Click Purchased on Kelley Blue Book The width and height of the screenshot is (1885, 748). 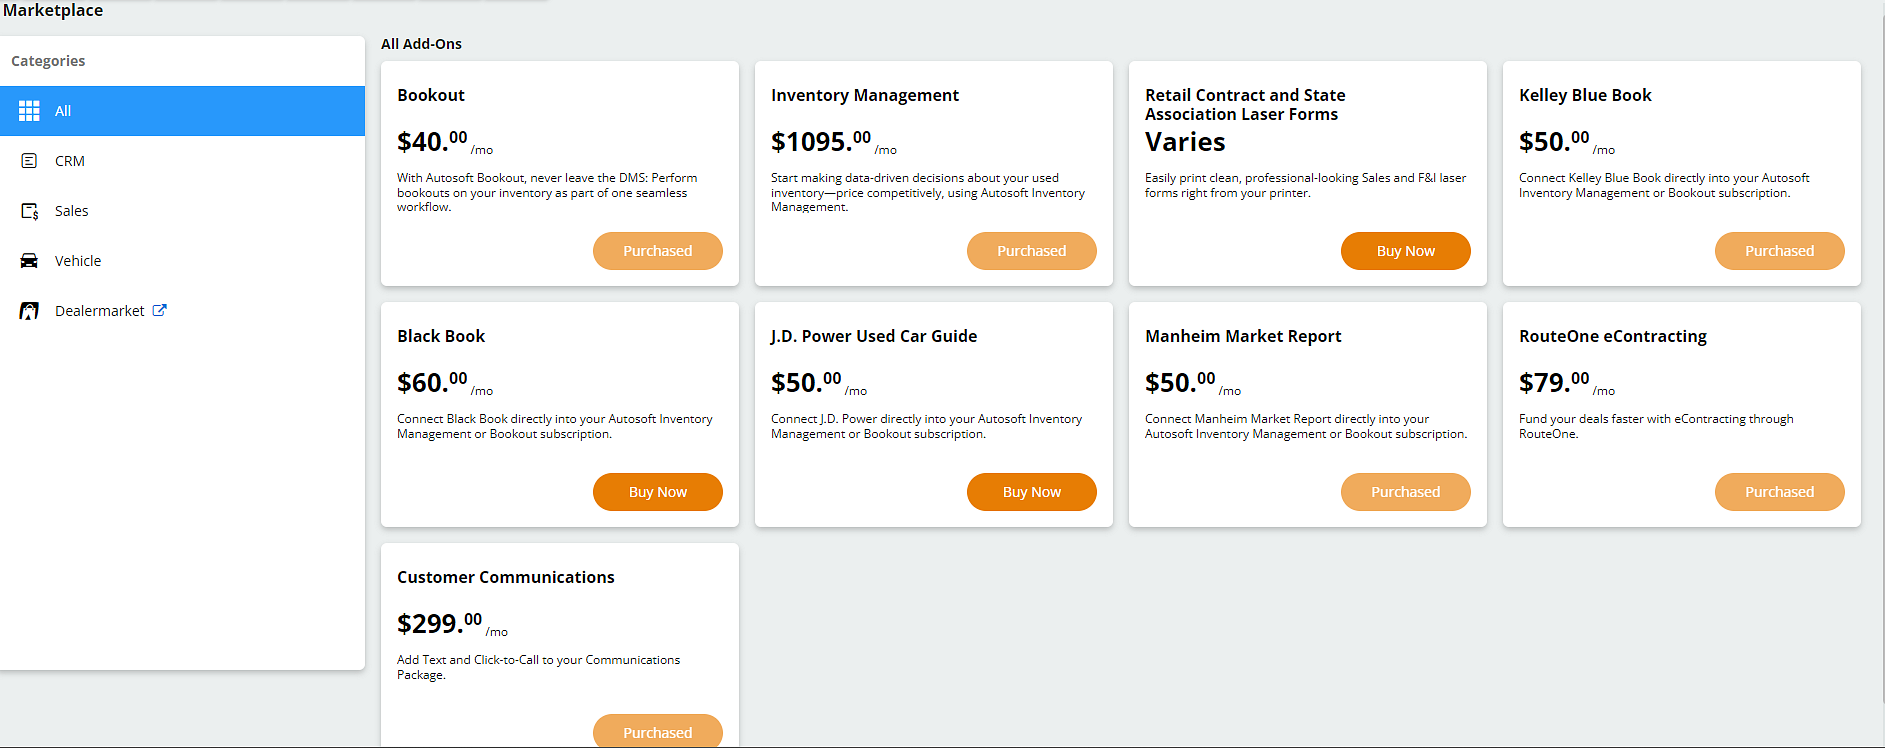[x=1779, y=250]
